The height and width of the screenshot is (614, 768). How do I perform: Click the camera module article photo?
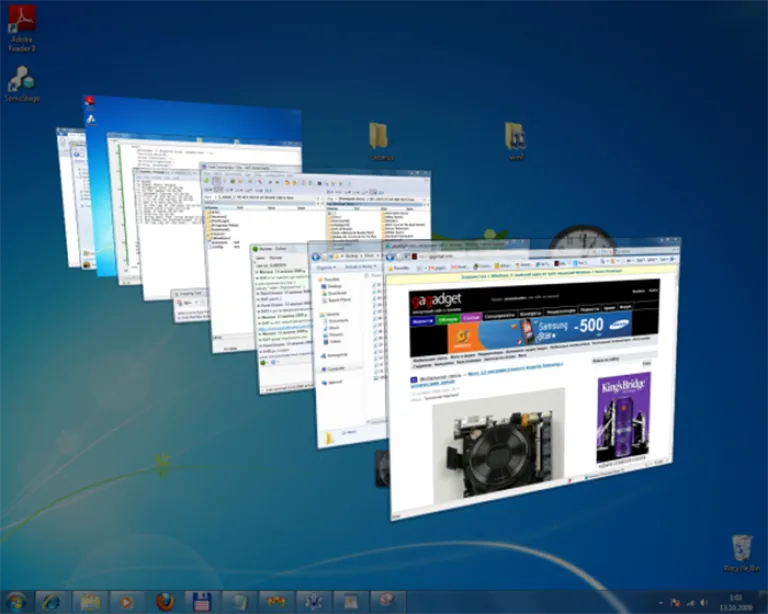click(498, 446)
